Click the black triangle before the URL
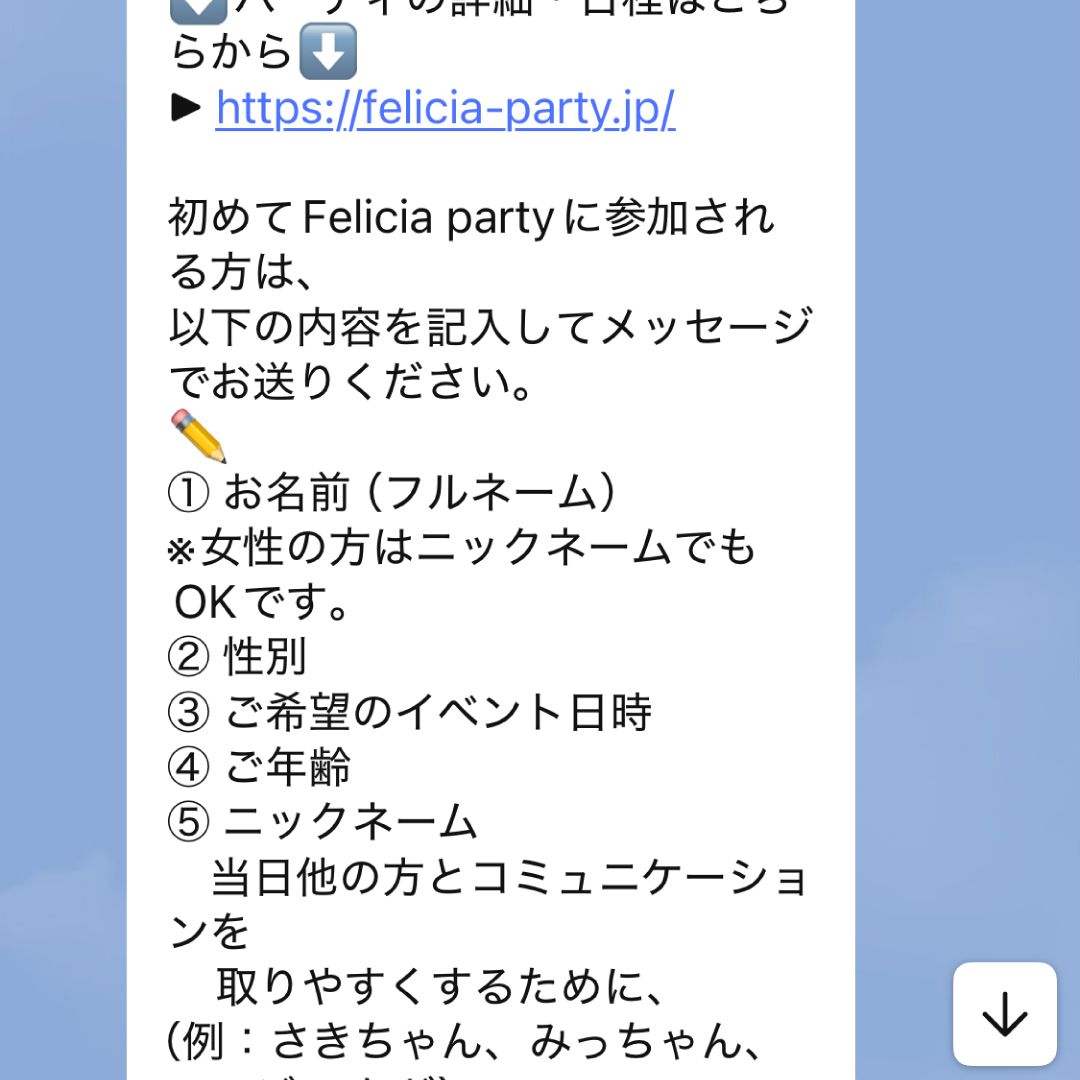The image size is (1080, 1080). point(187,108)
